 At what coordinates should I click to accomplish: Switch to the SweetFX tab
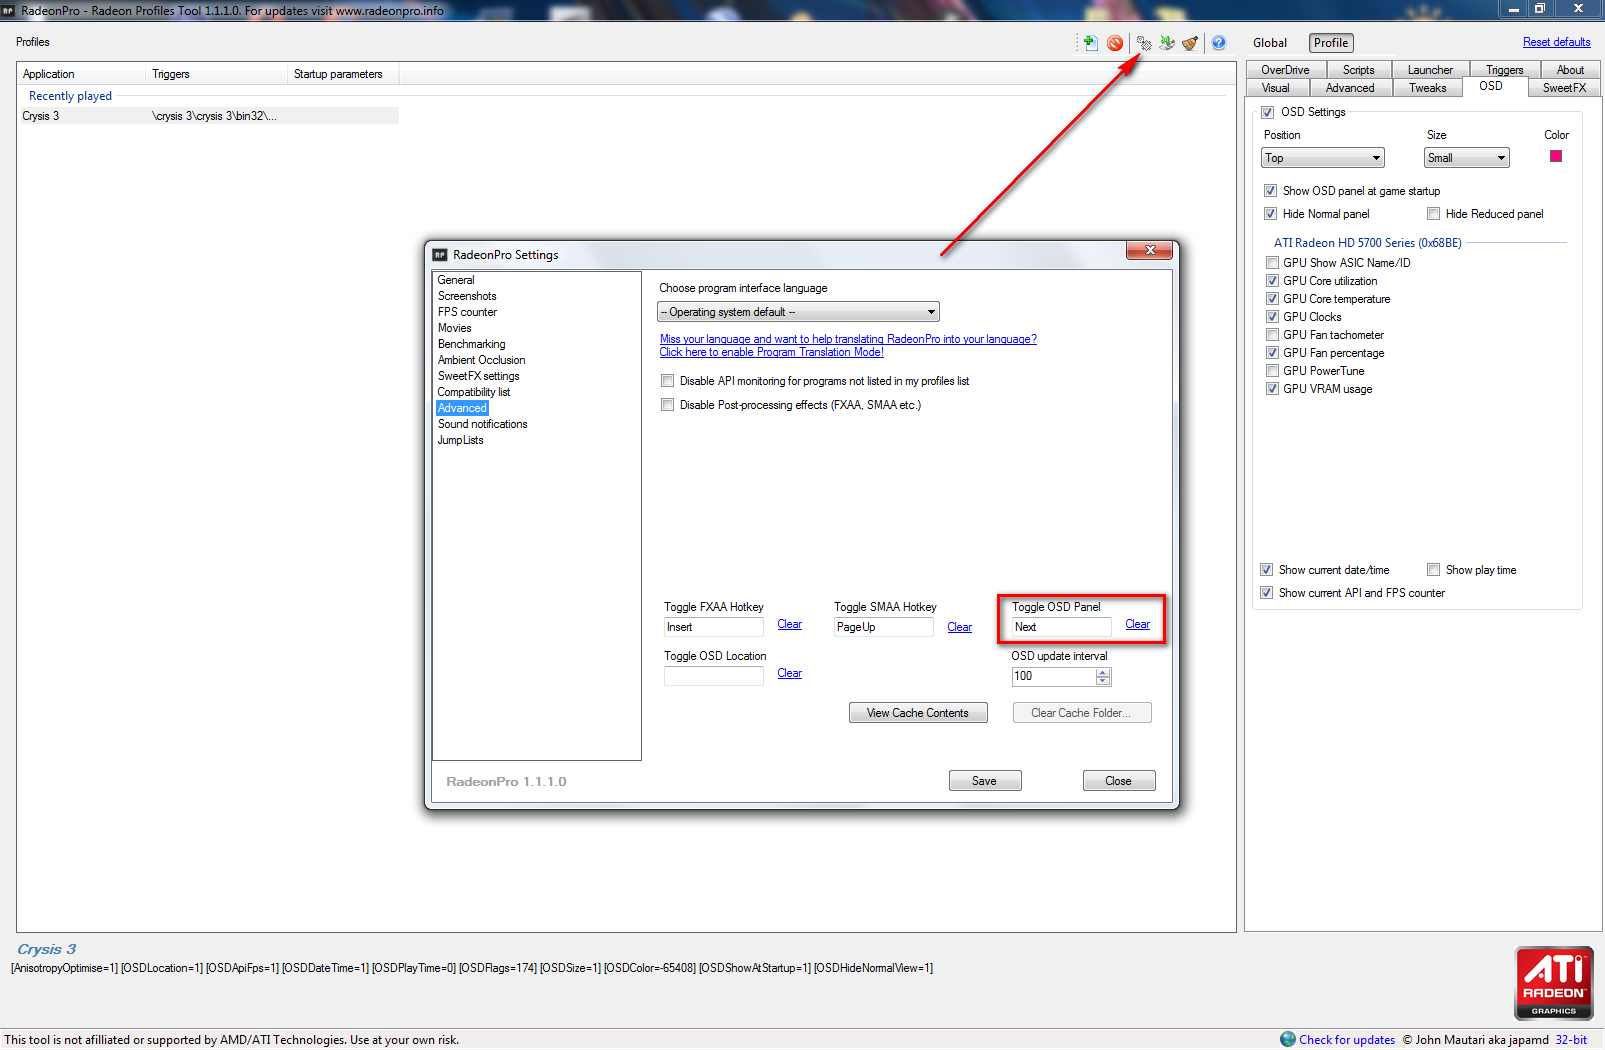[x=1564, y=88]
